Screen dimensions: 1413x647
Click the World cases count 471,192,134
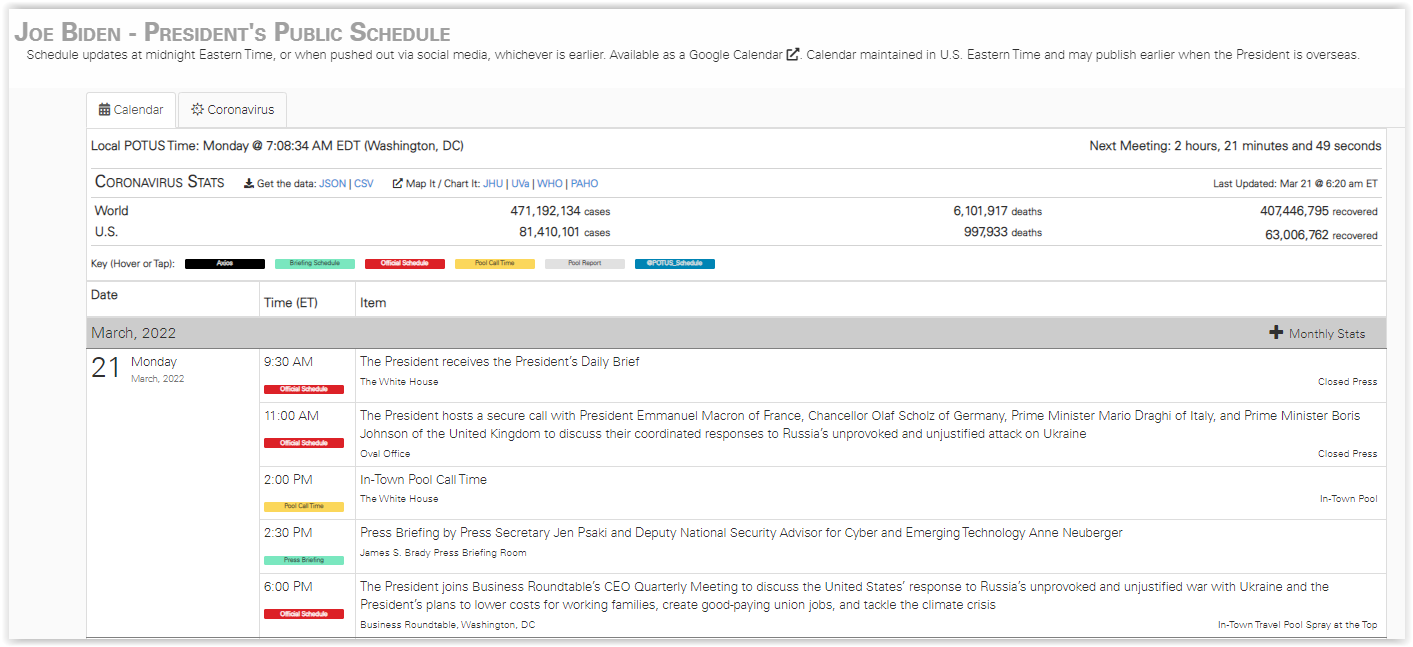pos(545,211)
